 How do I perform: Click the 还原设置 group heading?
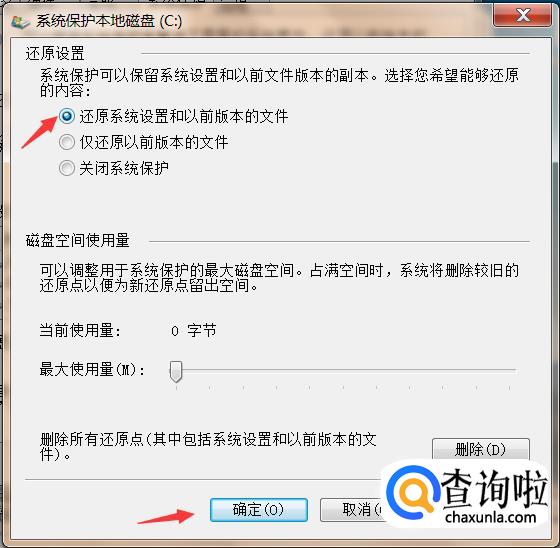coord(55,54)
